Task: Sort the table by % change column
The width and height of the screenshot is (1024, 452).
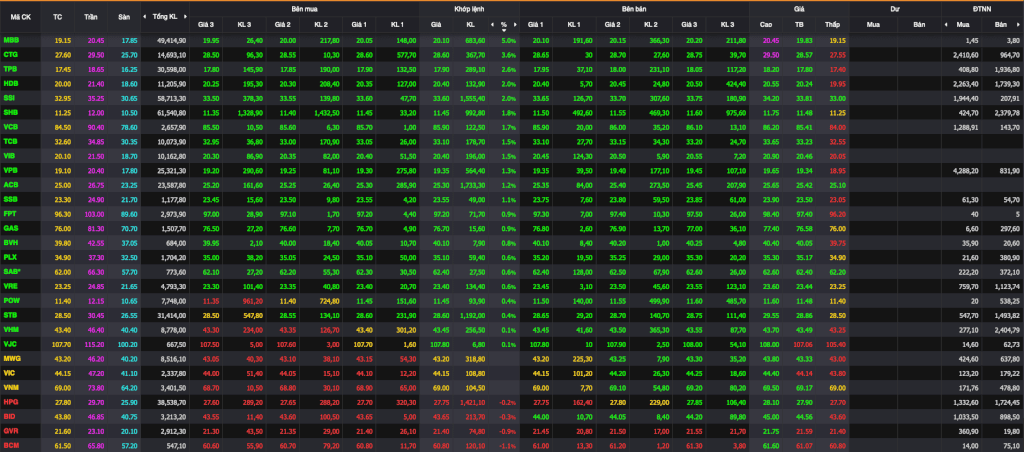Action: click(x=504, y=25)
